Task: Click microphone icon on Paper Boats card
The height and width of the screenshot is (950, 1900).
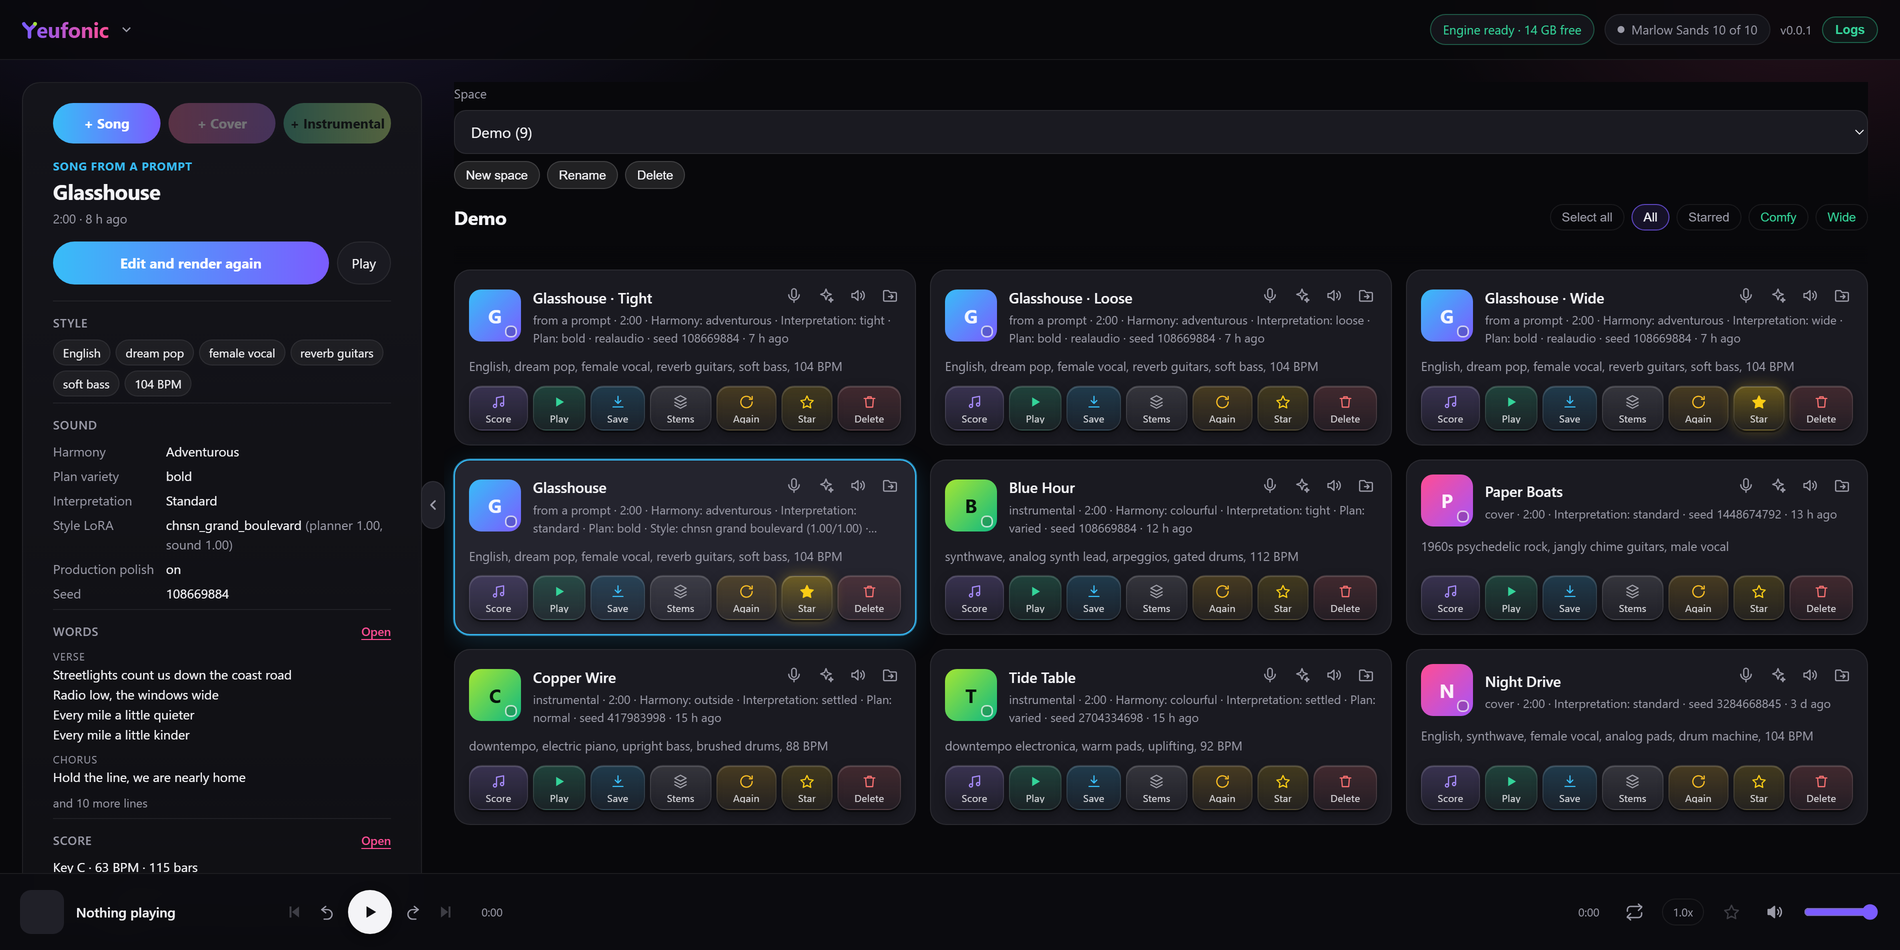Action: (x=1746, y=486)
